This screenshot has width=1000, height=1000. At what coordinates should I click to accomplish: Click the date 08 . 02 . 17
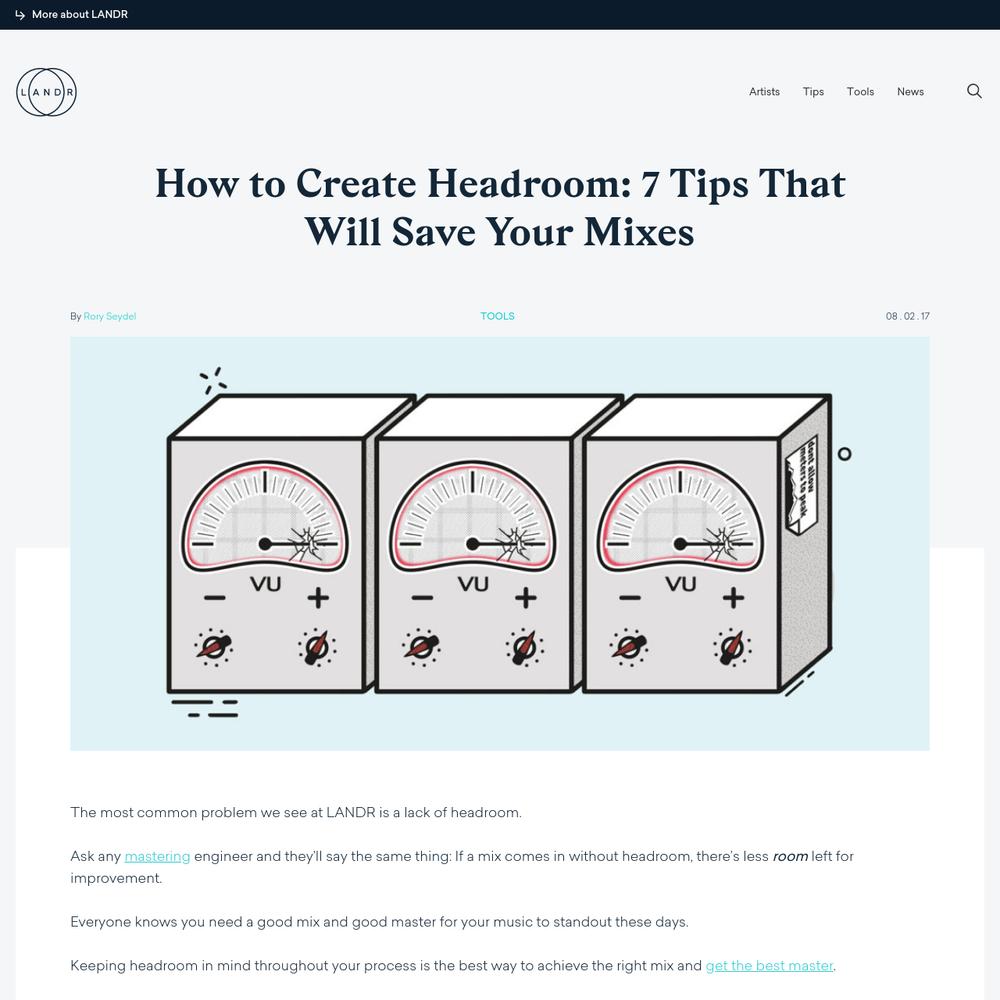click(x=908, y=316)
